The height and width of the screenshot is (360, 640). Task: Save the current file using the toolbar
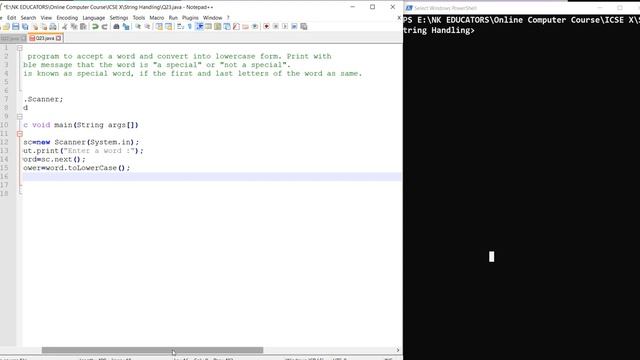(16, 27)
